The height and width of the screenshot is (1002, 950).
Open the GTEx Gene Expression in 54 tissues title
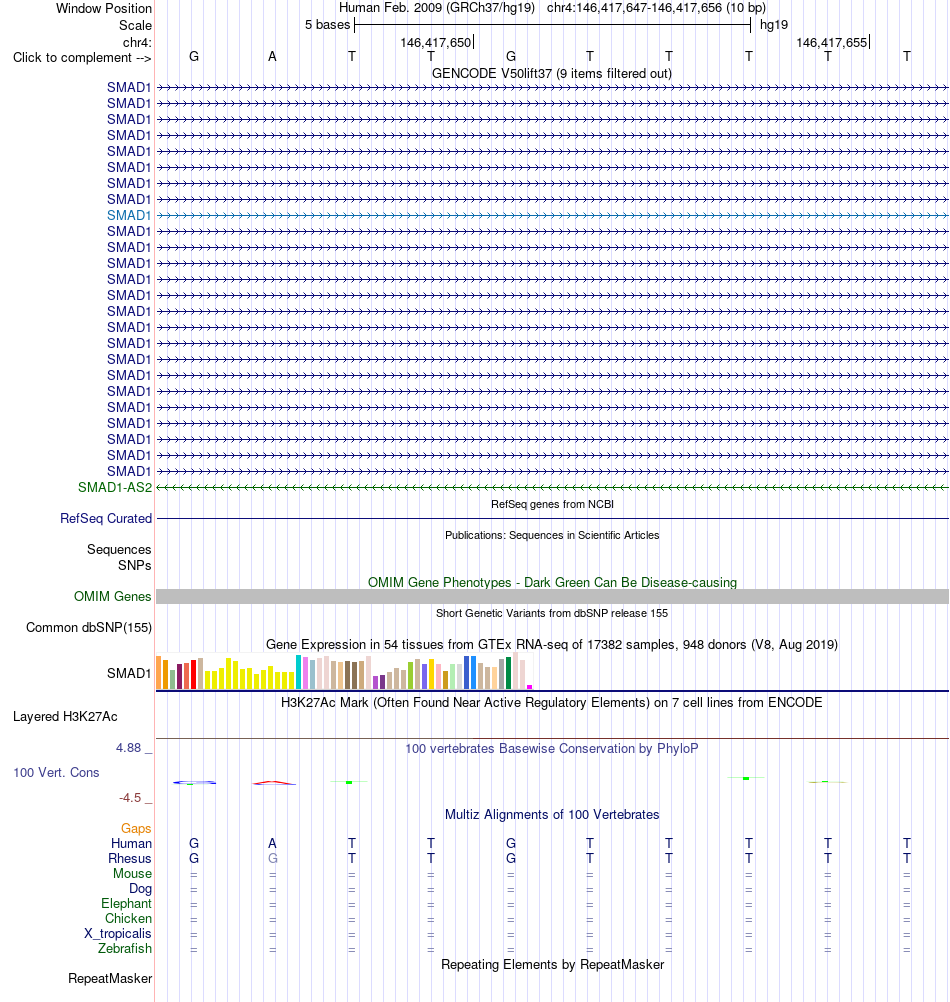pos(552,644)
